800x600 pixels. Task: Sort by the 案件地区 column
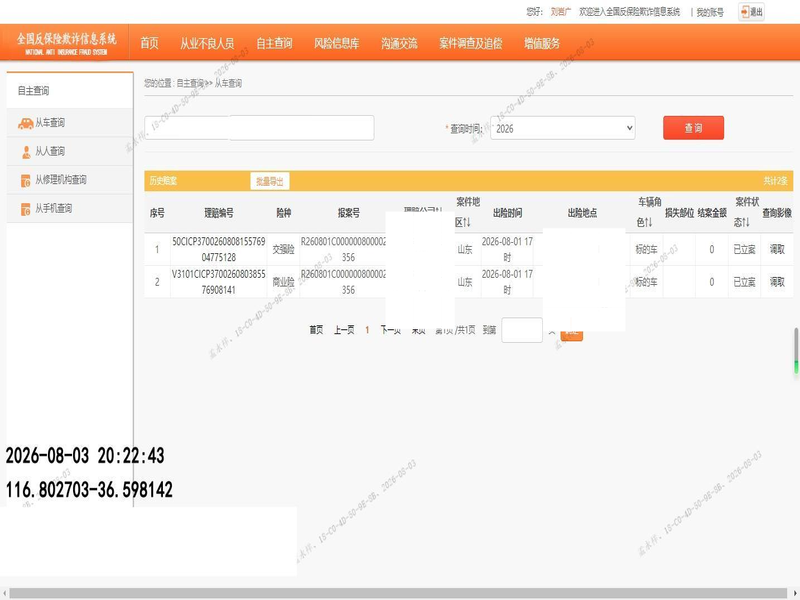467,212
